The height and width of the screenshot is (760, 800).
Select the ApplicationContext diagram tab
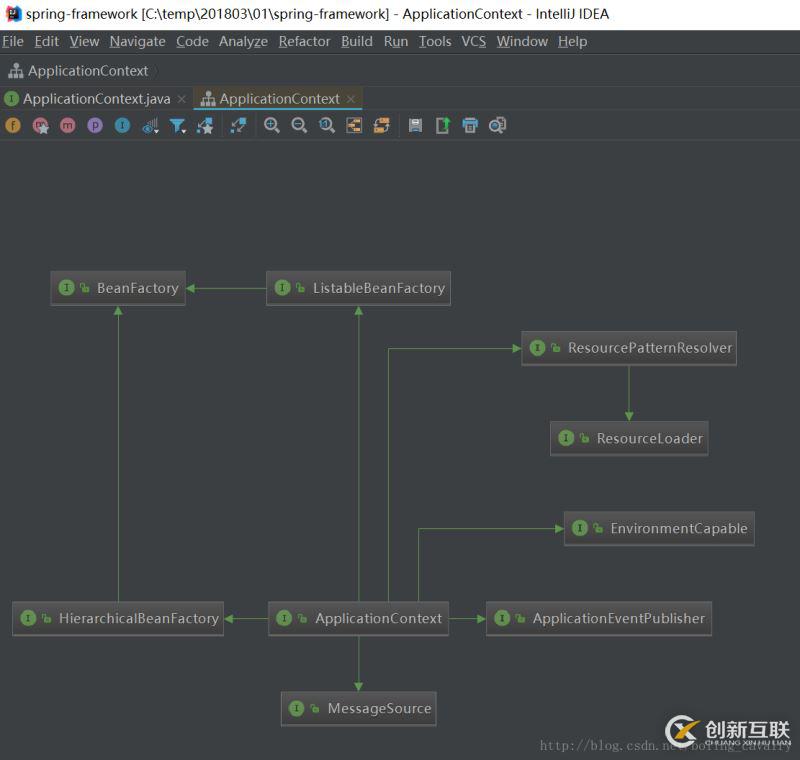click(279, 98)
